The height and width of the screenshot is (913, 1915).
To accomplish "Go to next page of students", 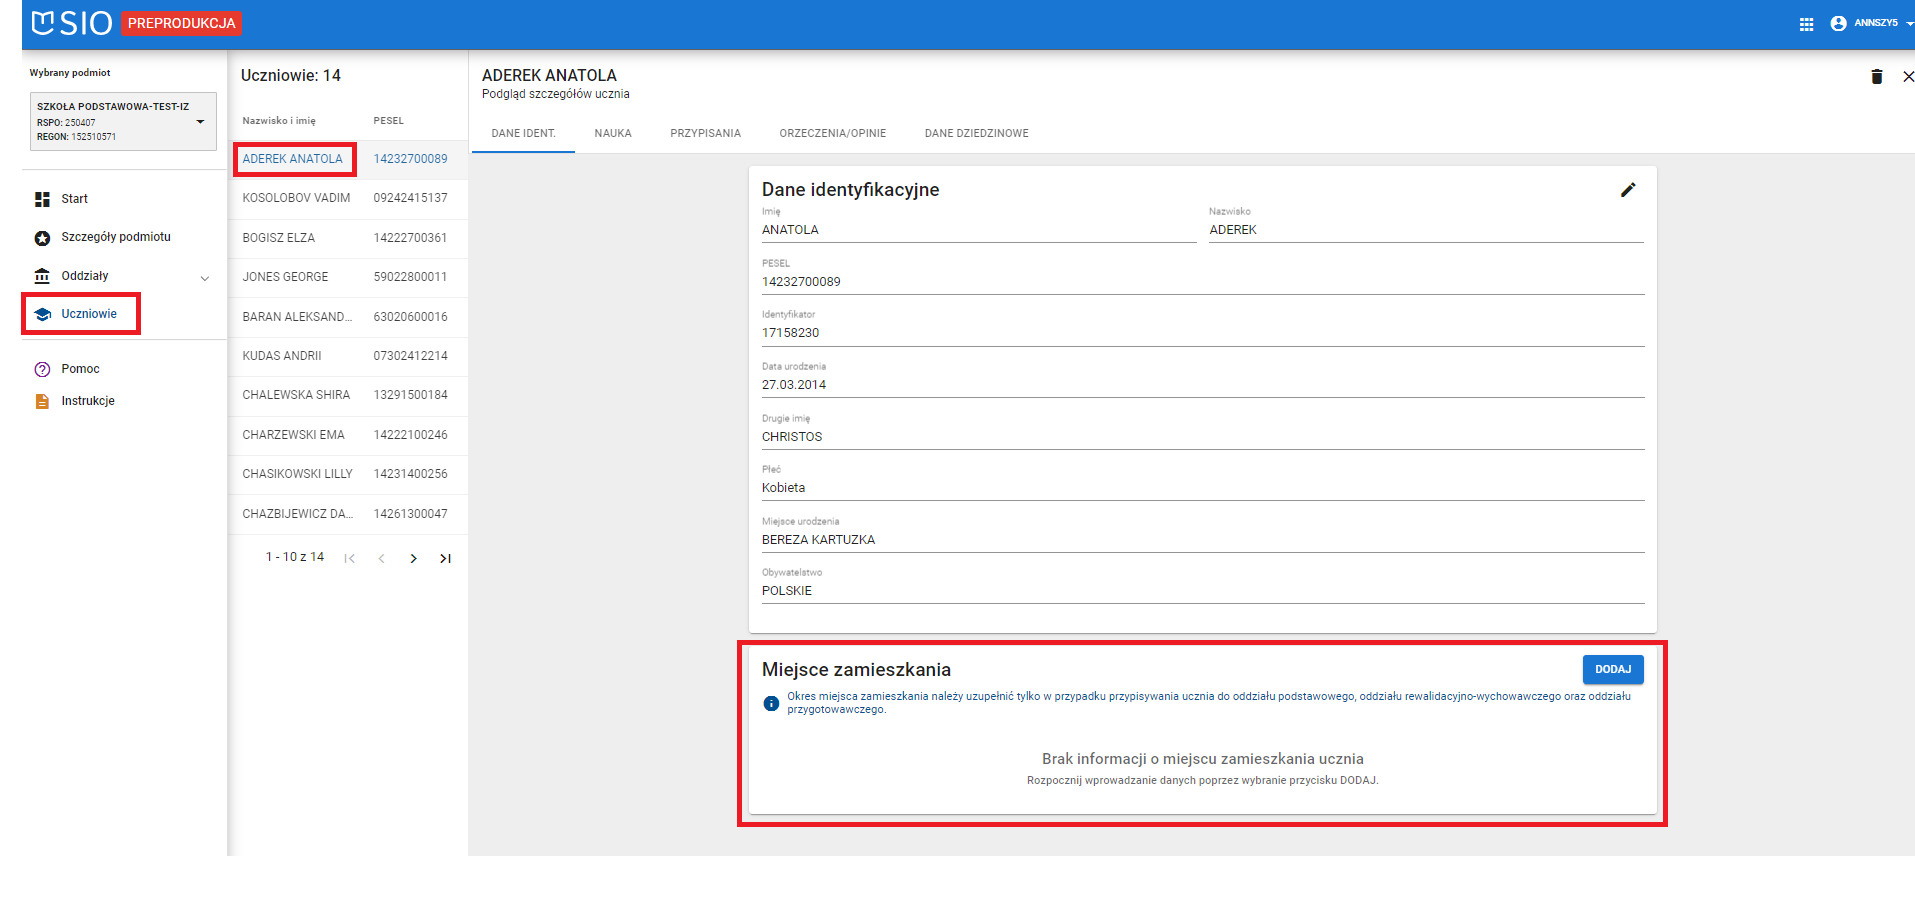I will [x=413, y=559].
